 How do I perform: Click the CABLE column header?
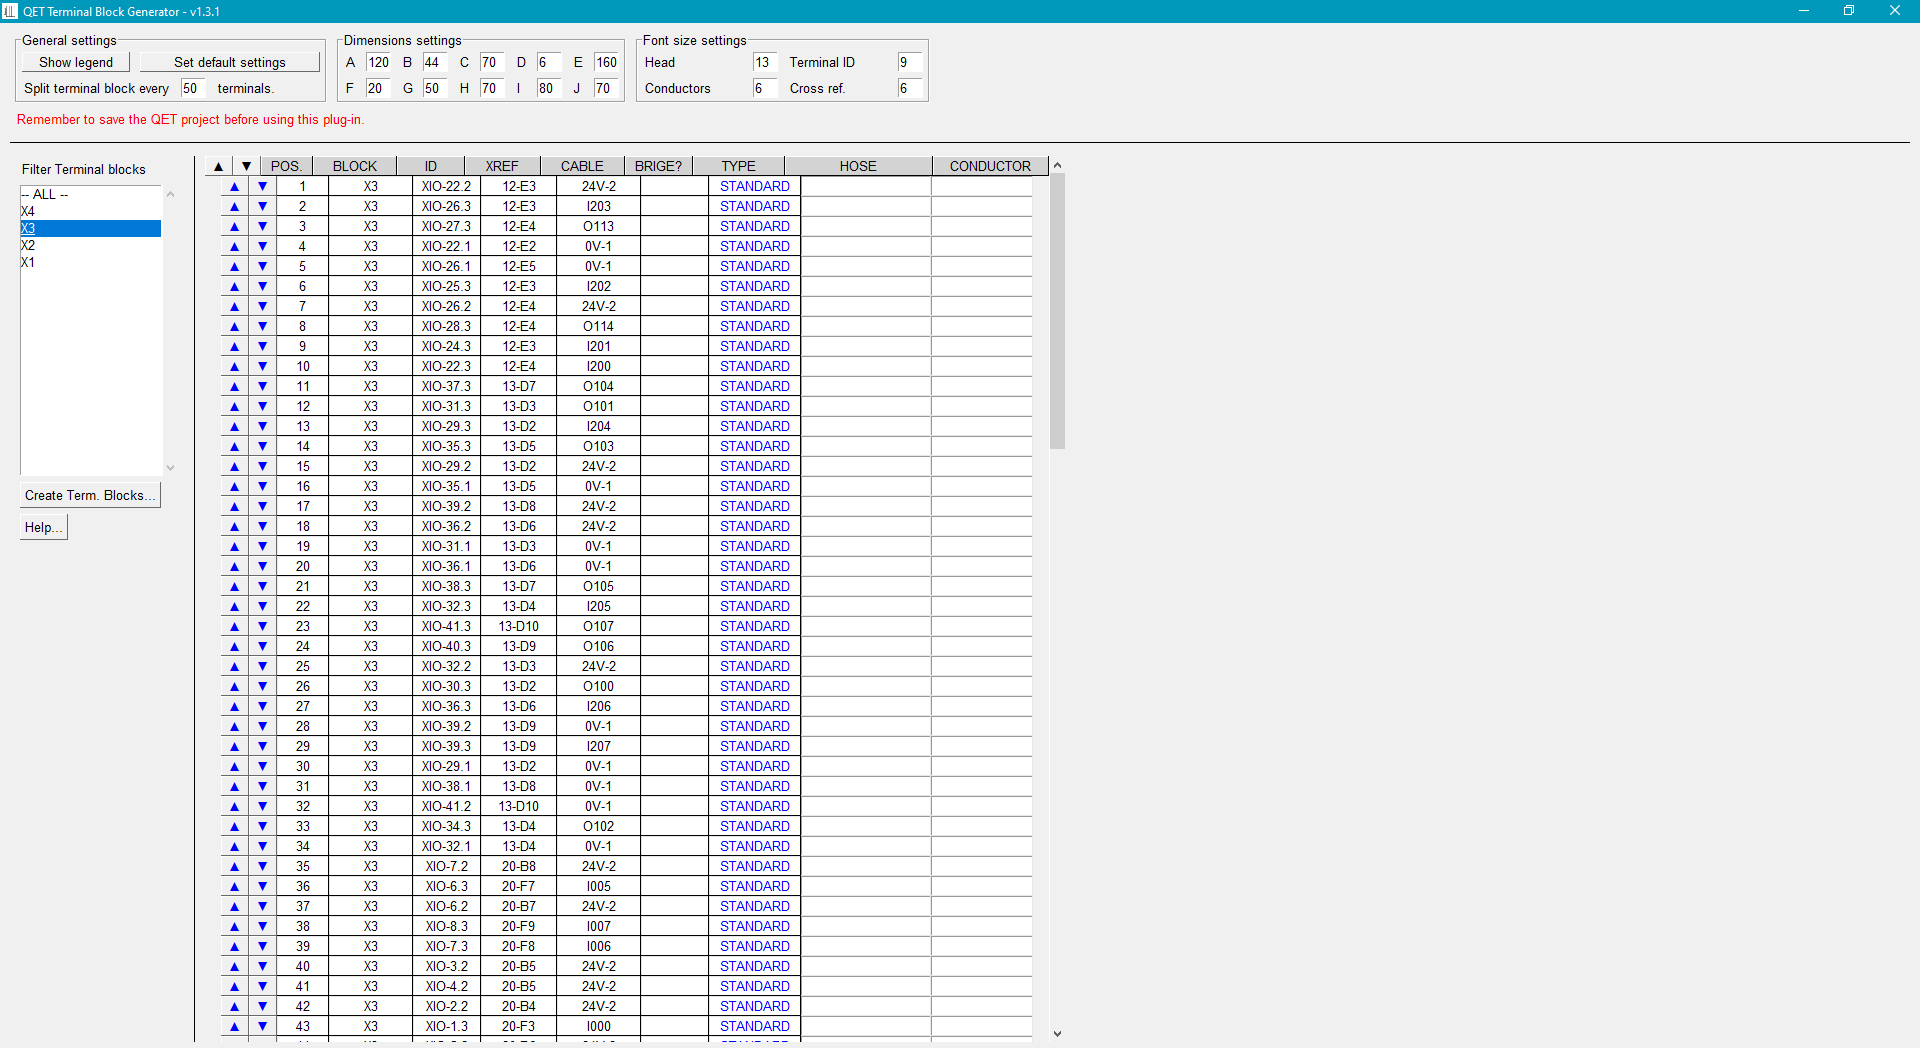[x=582, y=166]
